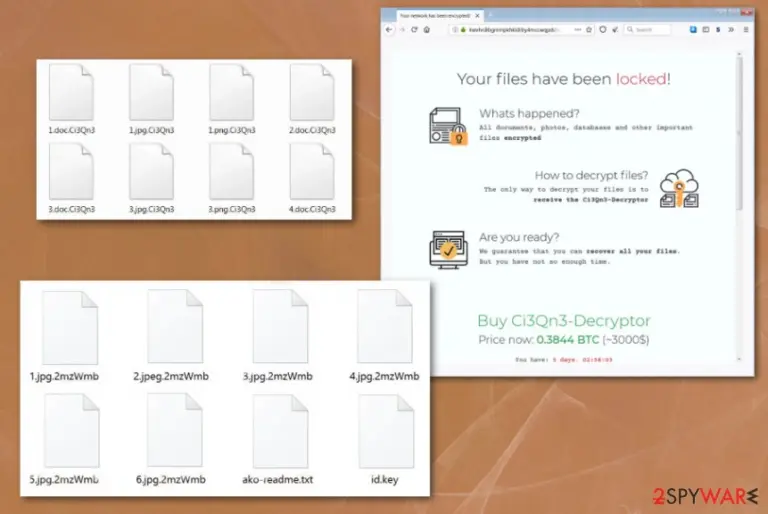The image size is (768, 514).
Task: Click the blue download toolbar icon
Action: click(x=693, y=30)
